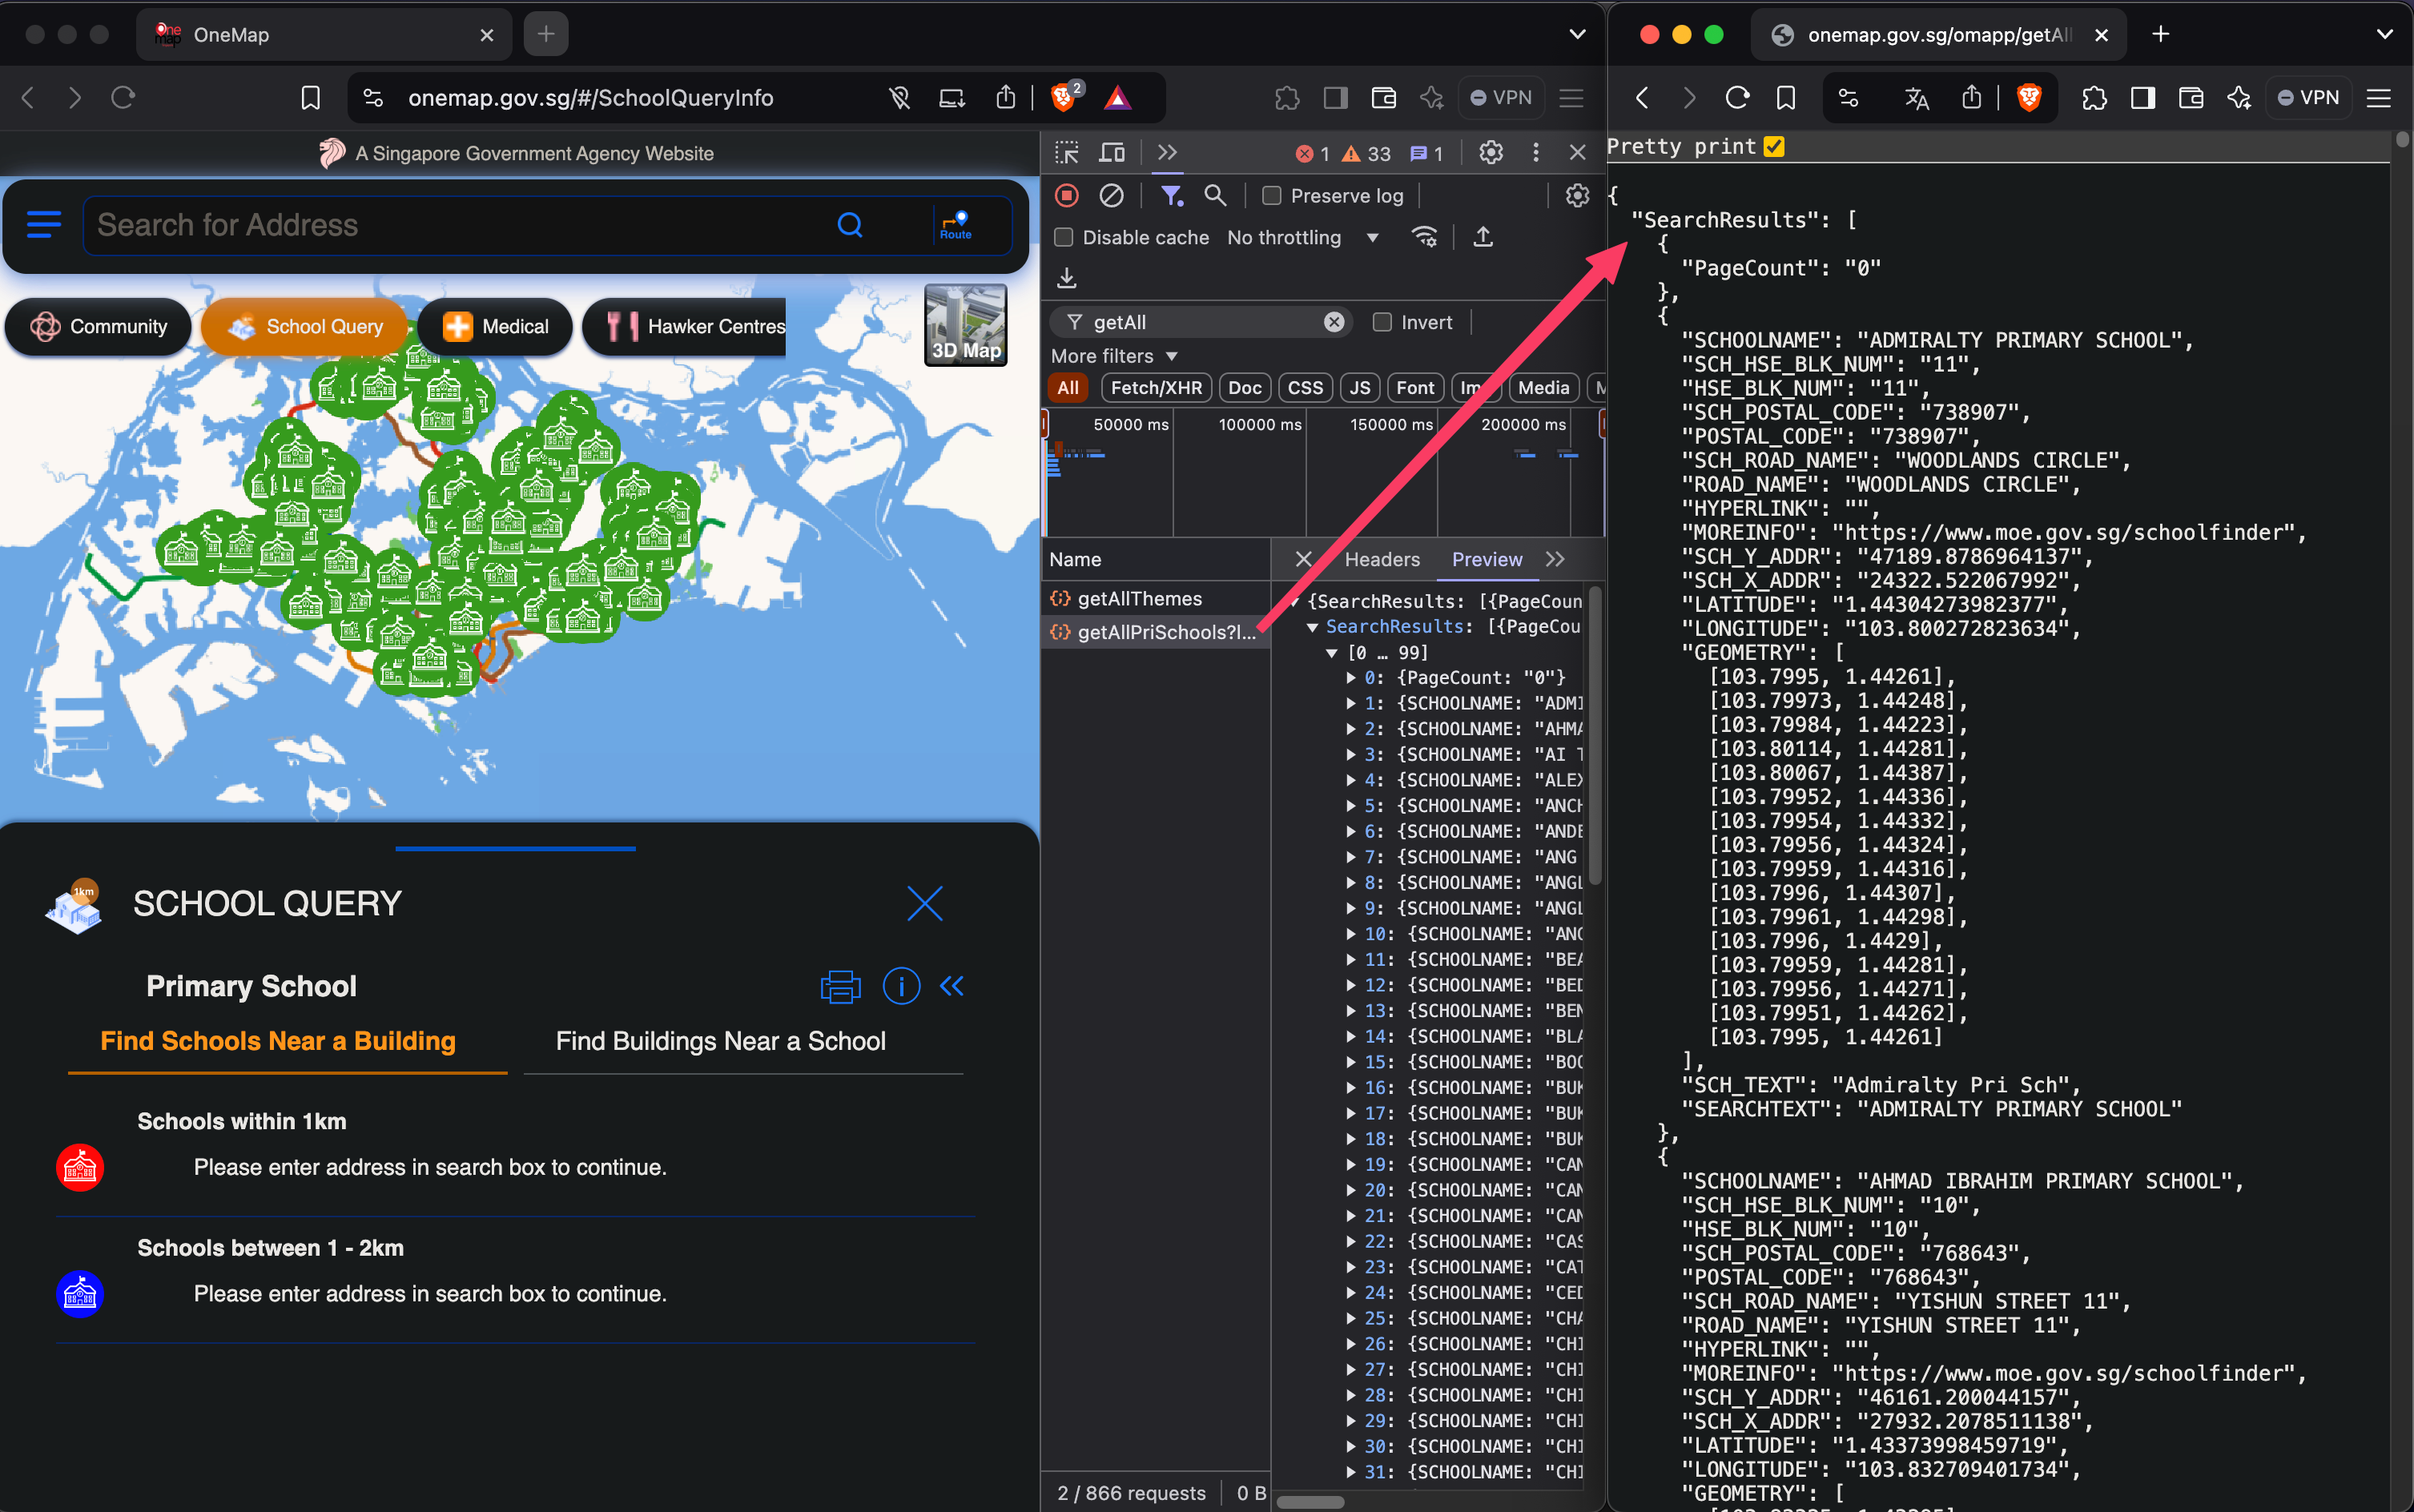
Task: Click the Route icon in search bar
Action: (x=955, y=224)
